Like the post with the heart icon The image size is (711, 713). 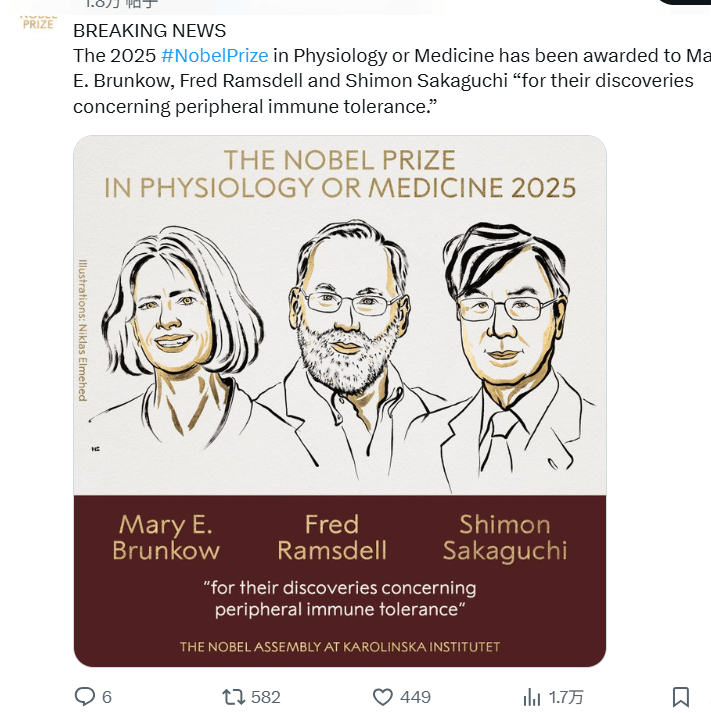[x=382, y=696]
